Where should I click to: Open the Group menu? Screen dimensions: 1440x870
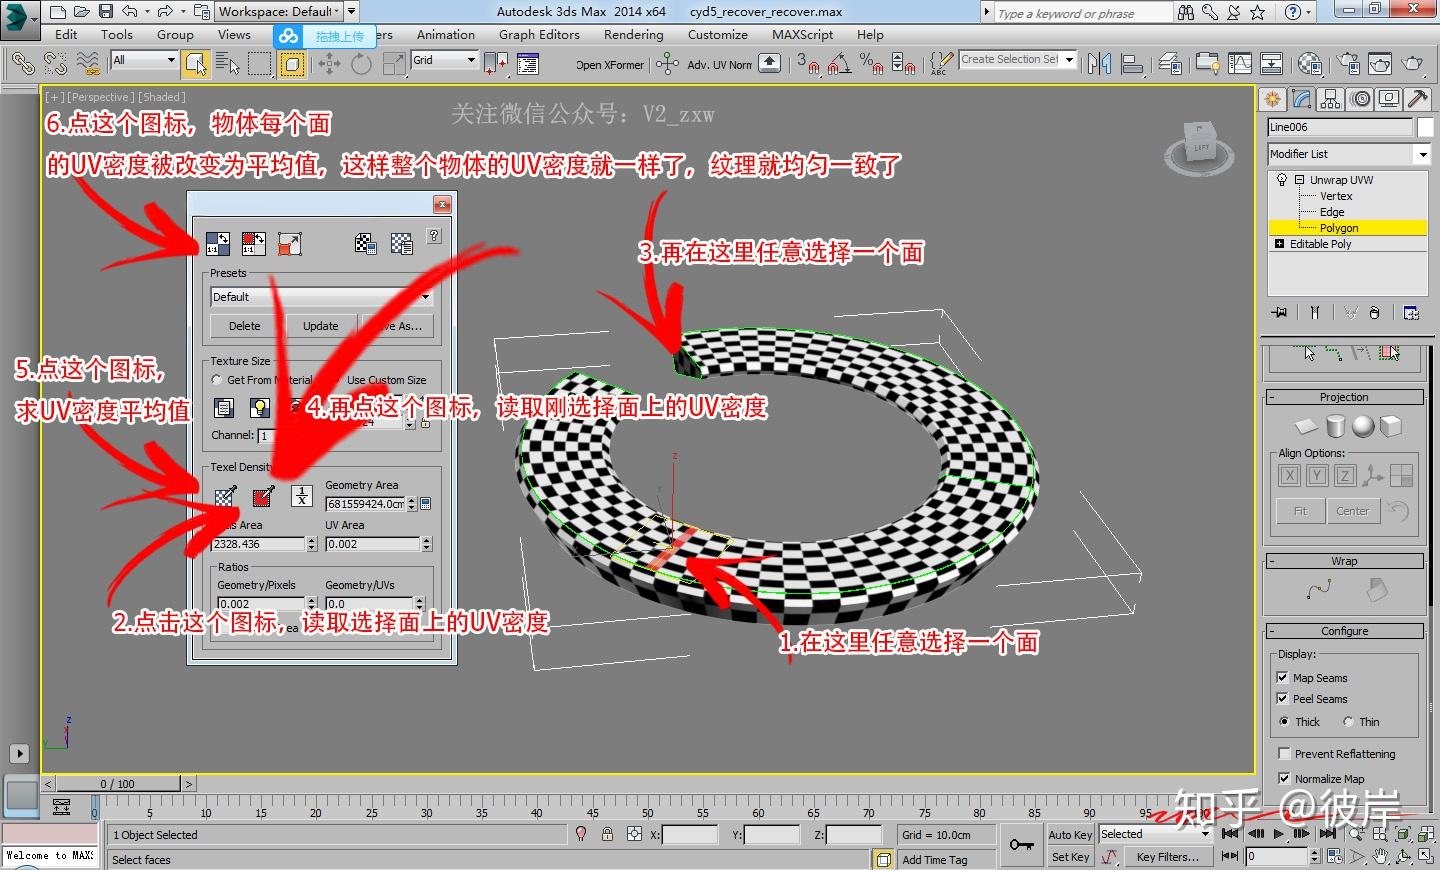(175, 35)
